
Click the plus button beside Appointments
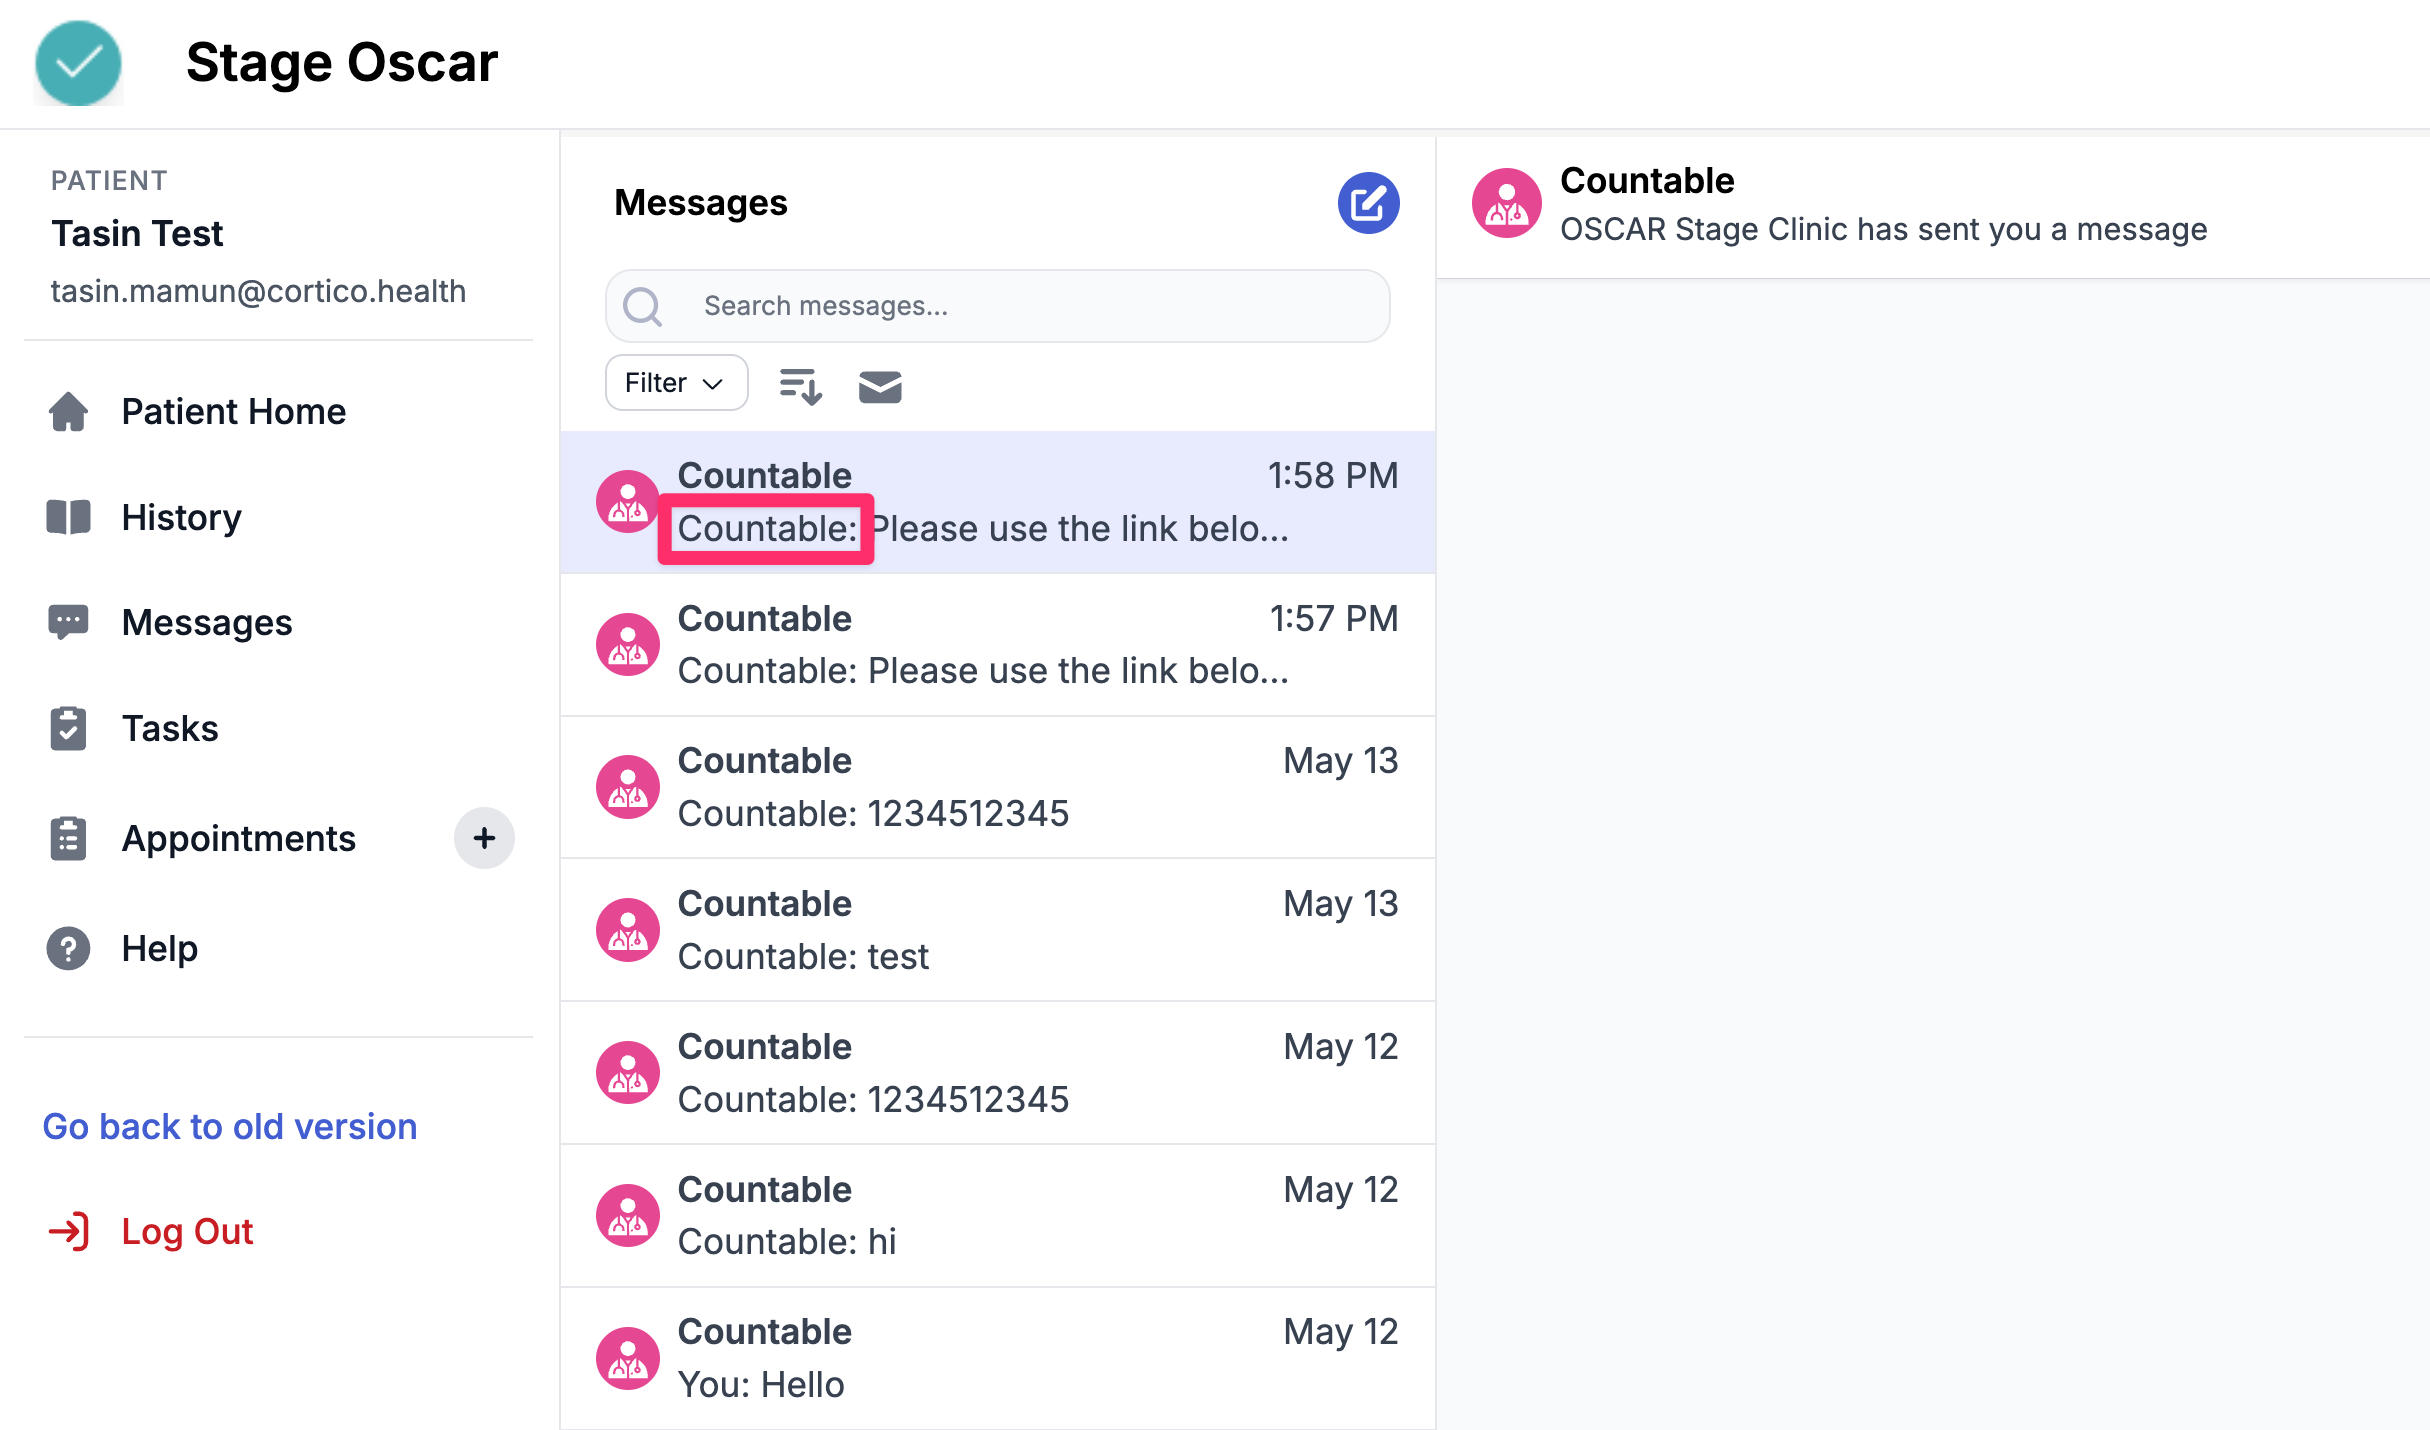(x=484, y=838)
